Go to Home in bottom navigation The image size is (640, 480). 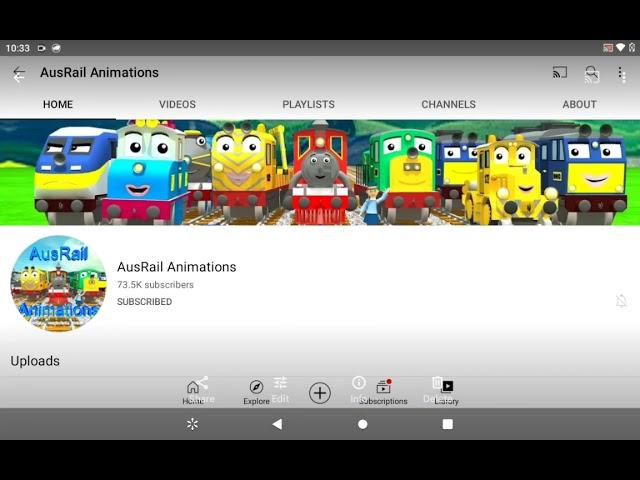tap(193, 392)
